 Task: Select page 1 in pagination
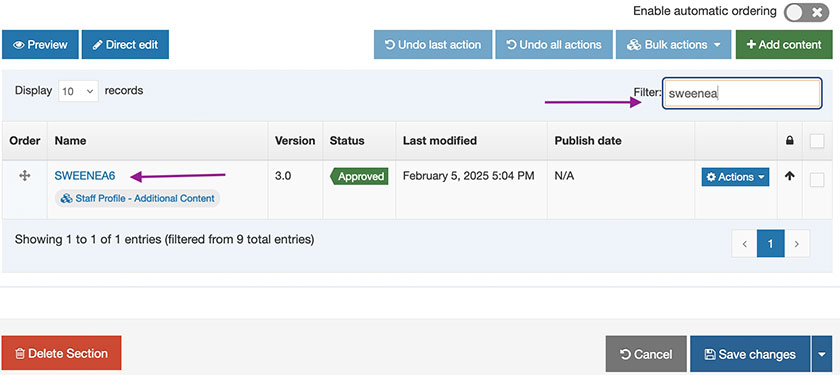pyautogui.click(x=770, y=244)
